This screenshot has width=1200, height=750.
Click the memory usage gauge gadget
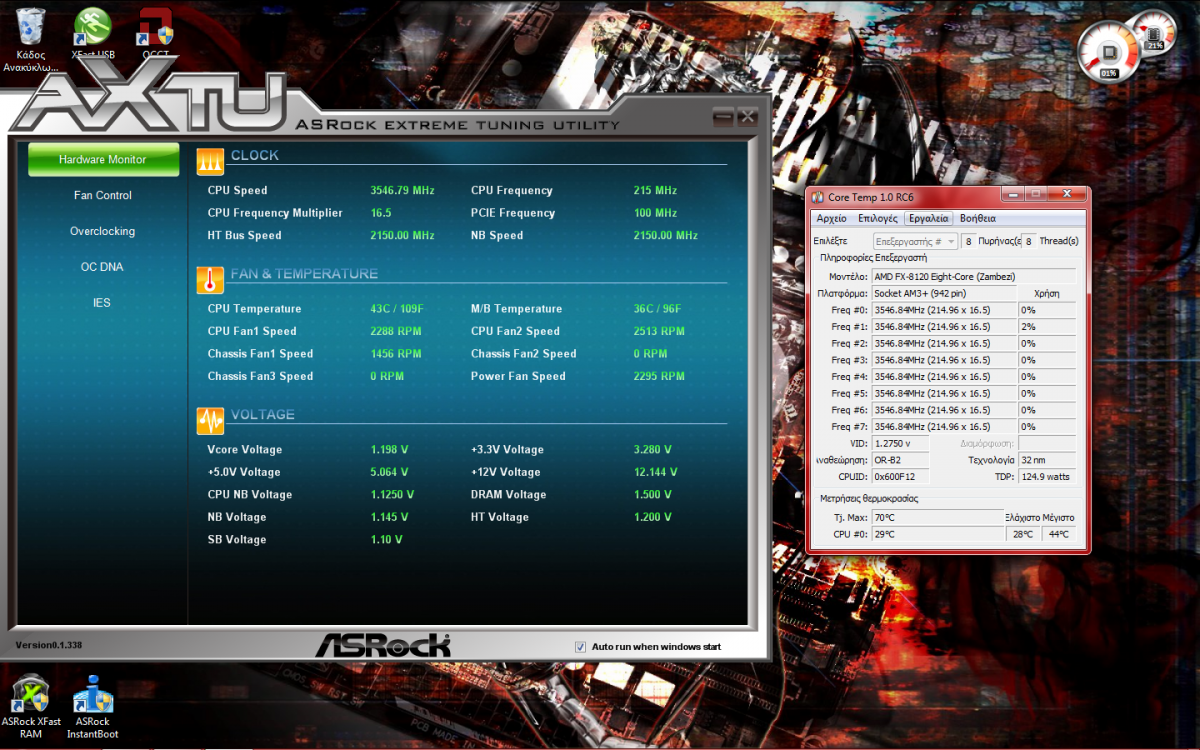tap(1155, 32)
